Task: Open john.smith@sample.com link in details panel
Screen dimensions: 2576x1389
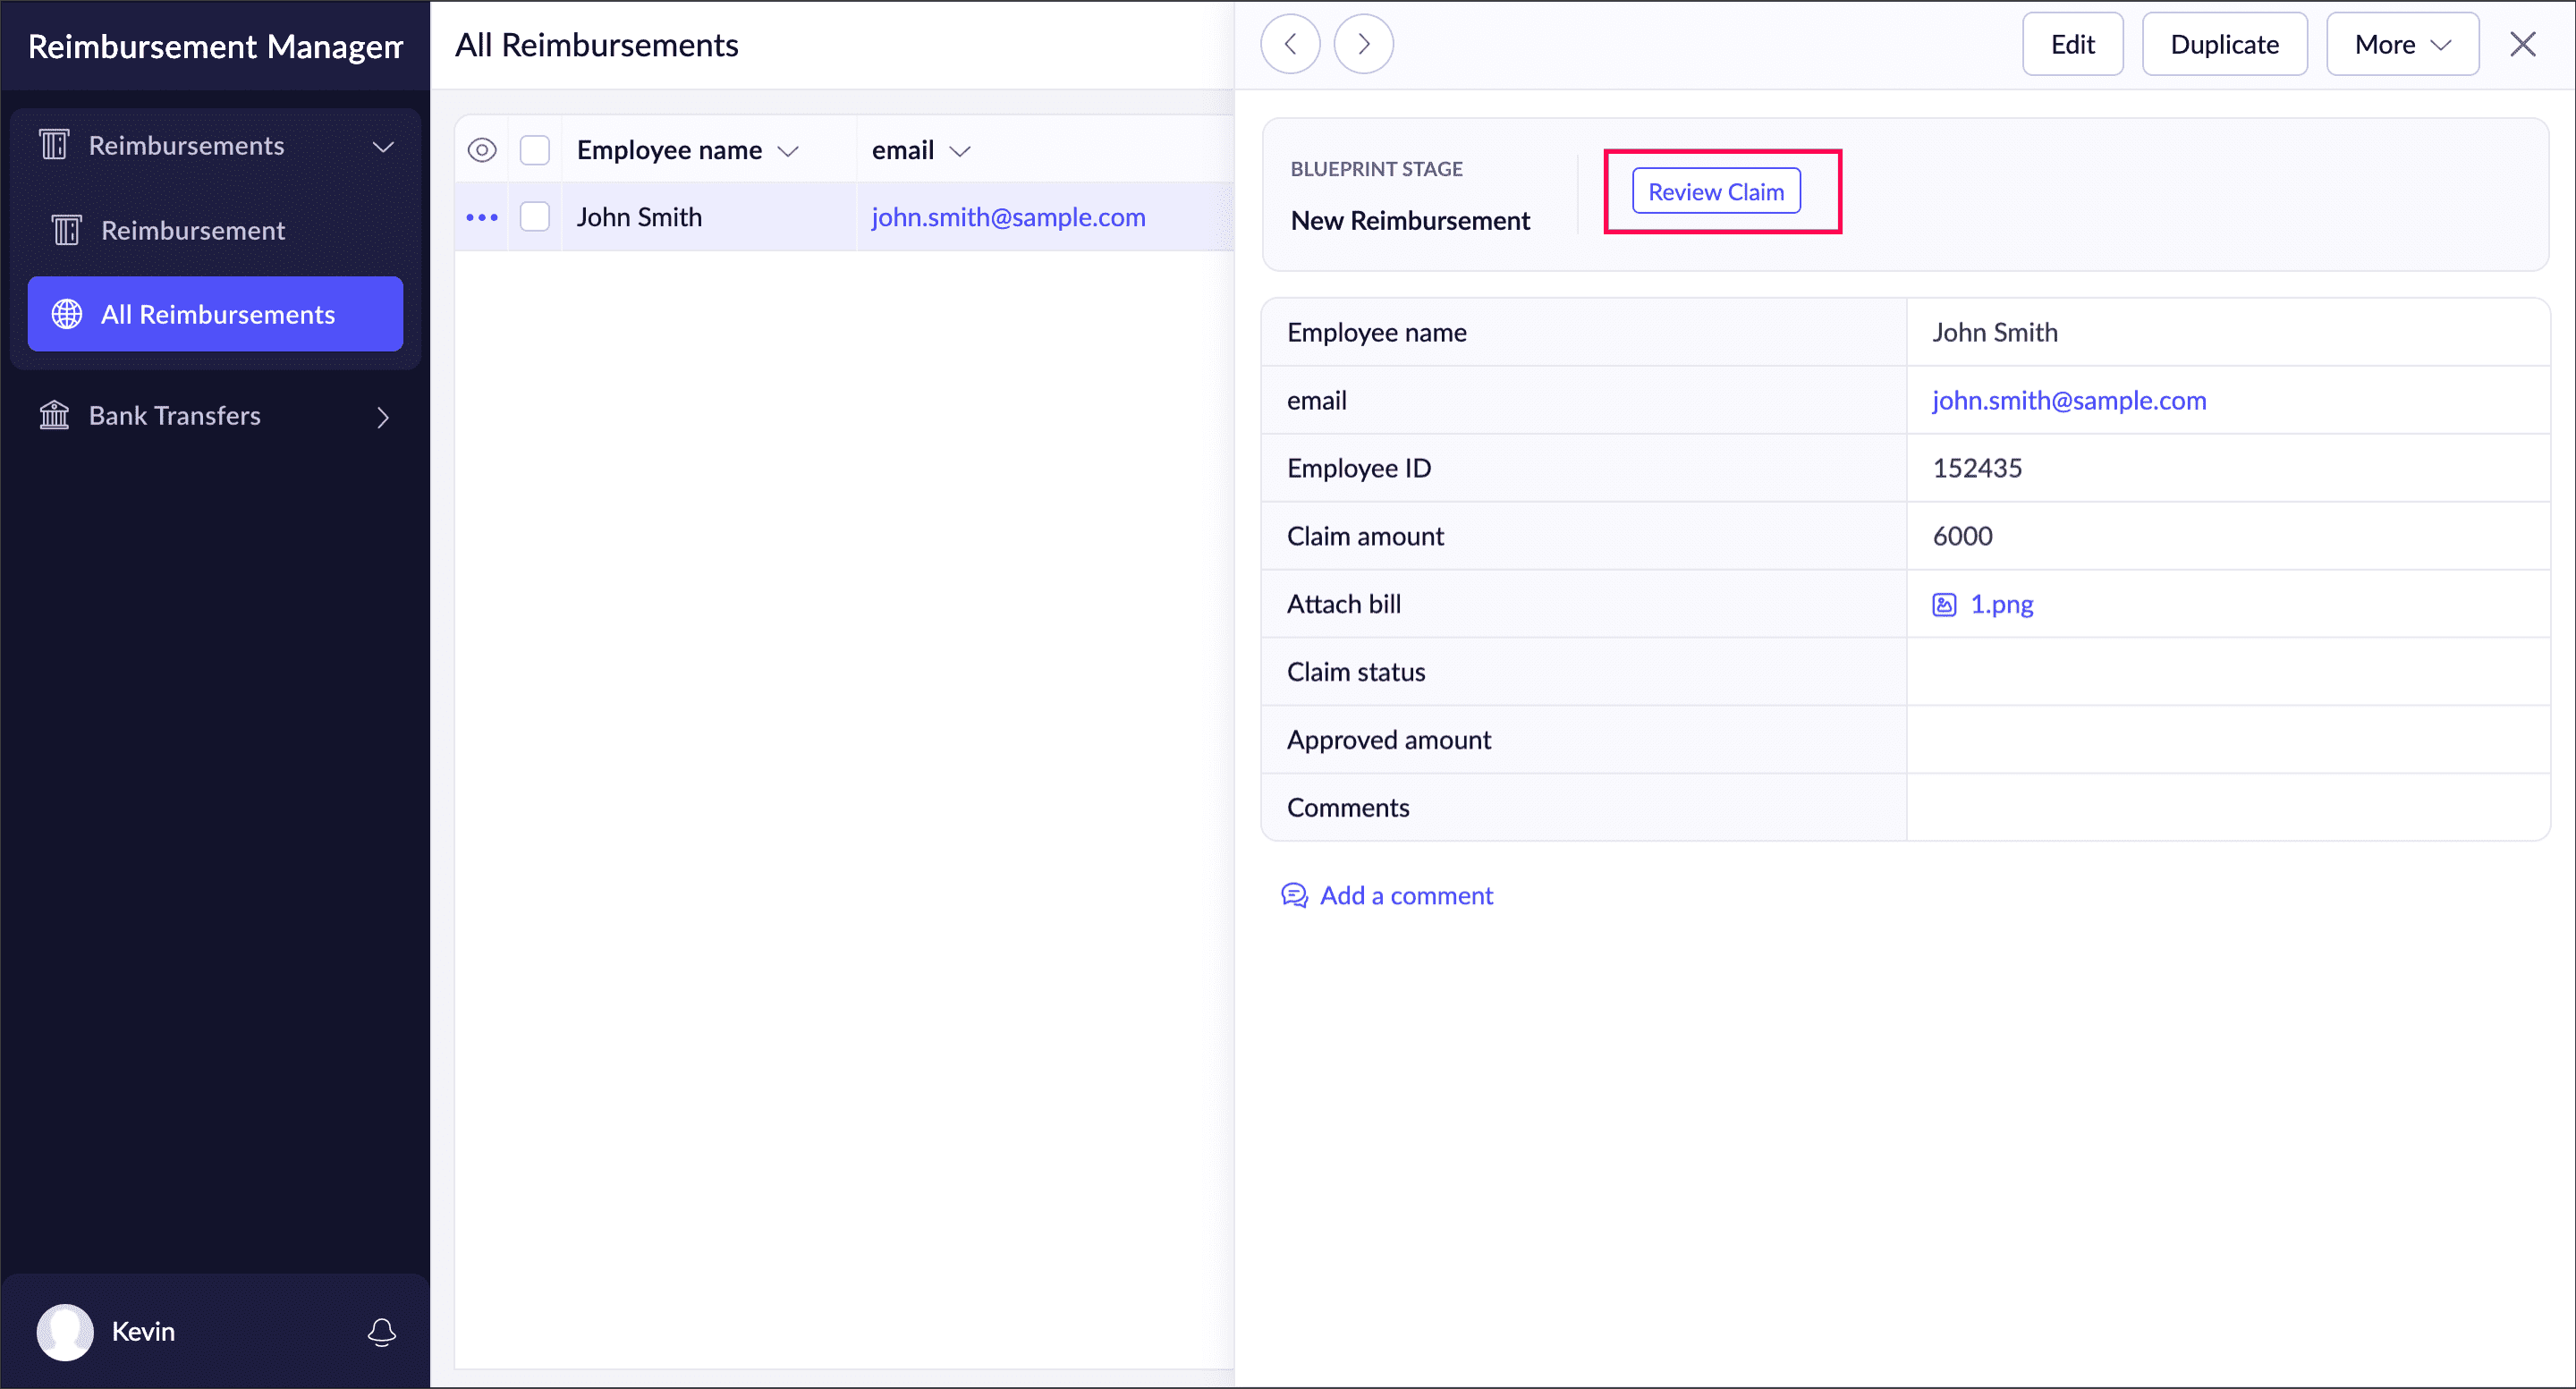Action: click(2068, 400)
